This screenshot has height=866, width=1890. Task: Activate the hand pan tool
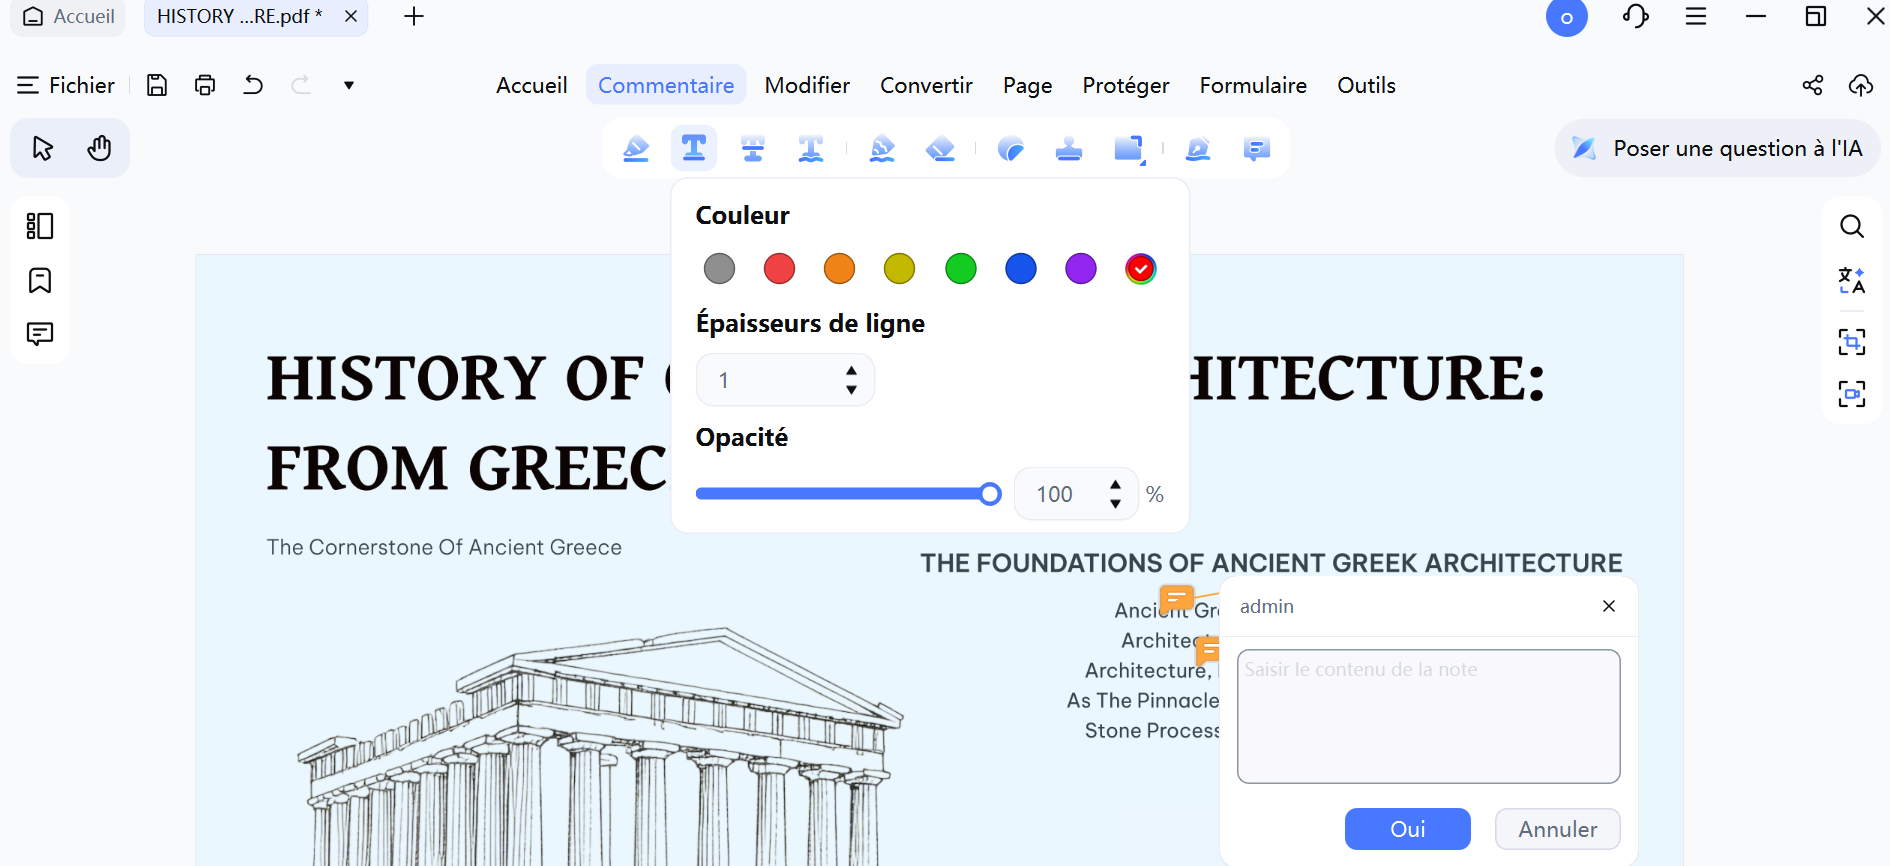point(99,148)
